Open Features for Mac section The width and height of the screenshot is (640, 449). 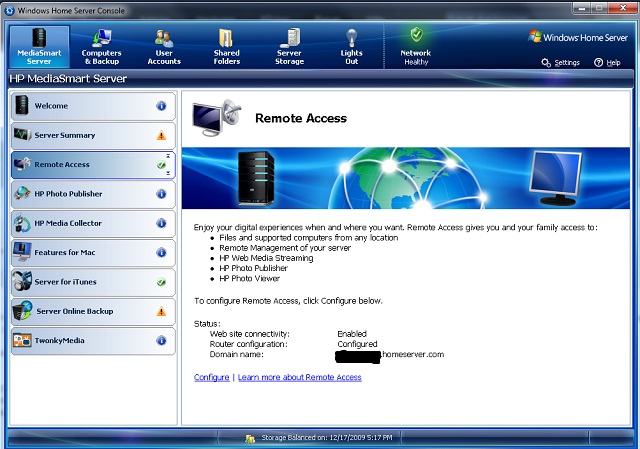[93, 253]
